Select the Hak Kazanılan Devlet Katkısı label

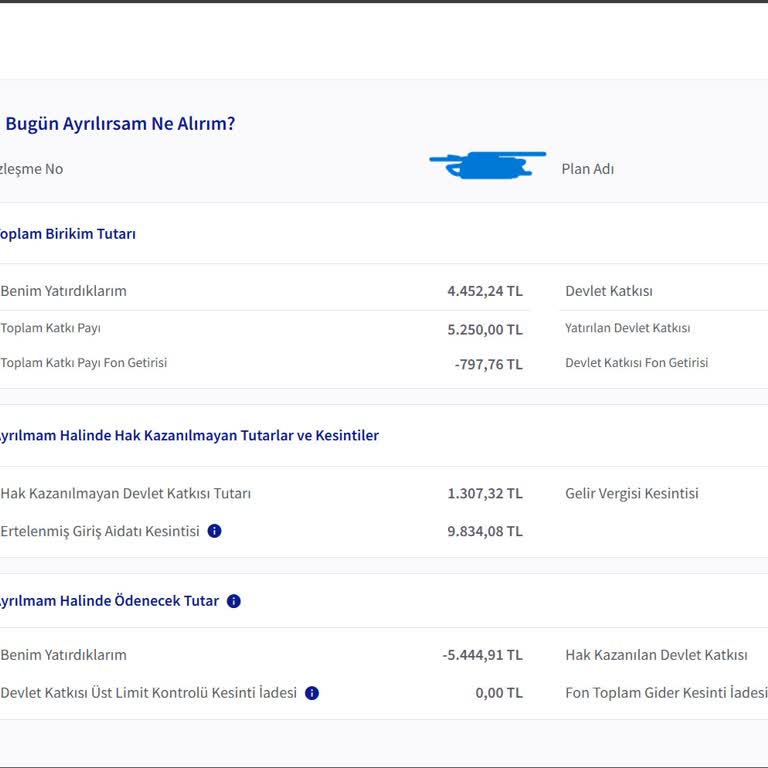656,655
